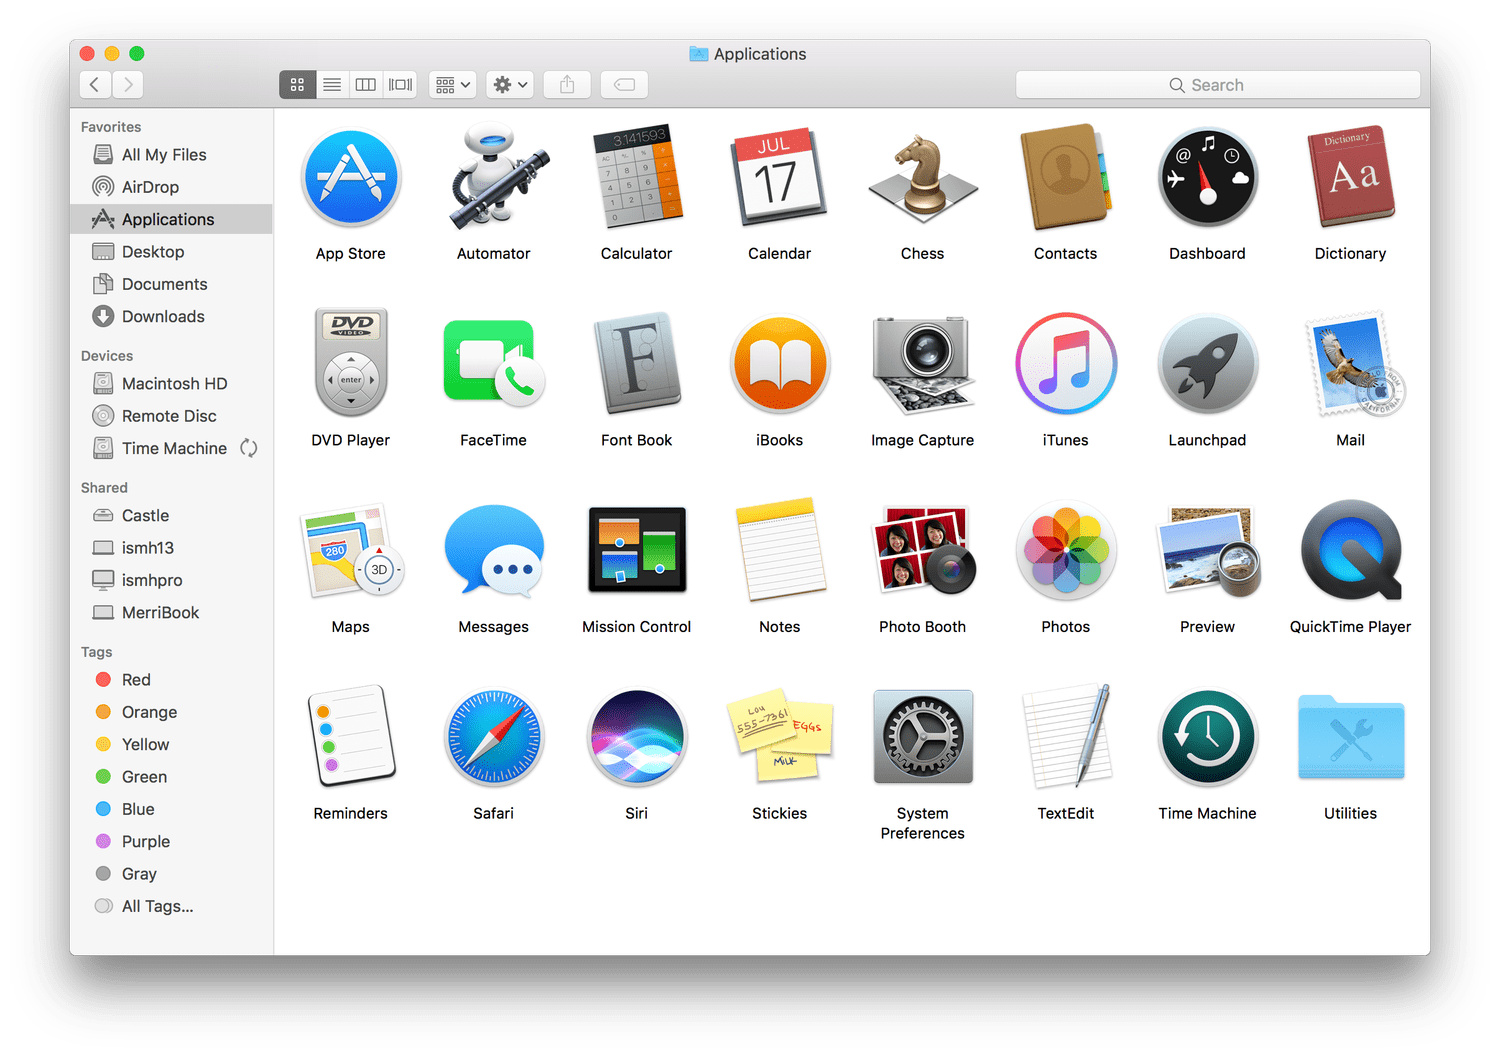Go forward using the right arrow button
Screen dimensions: 1500x1055
pyautogui.click(x=127, y=85)
